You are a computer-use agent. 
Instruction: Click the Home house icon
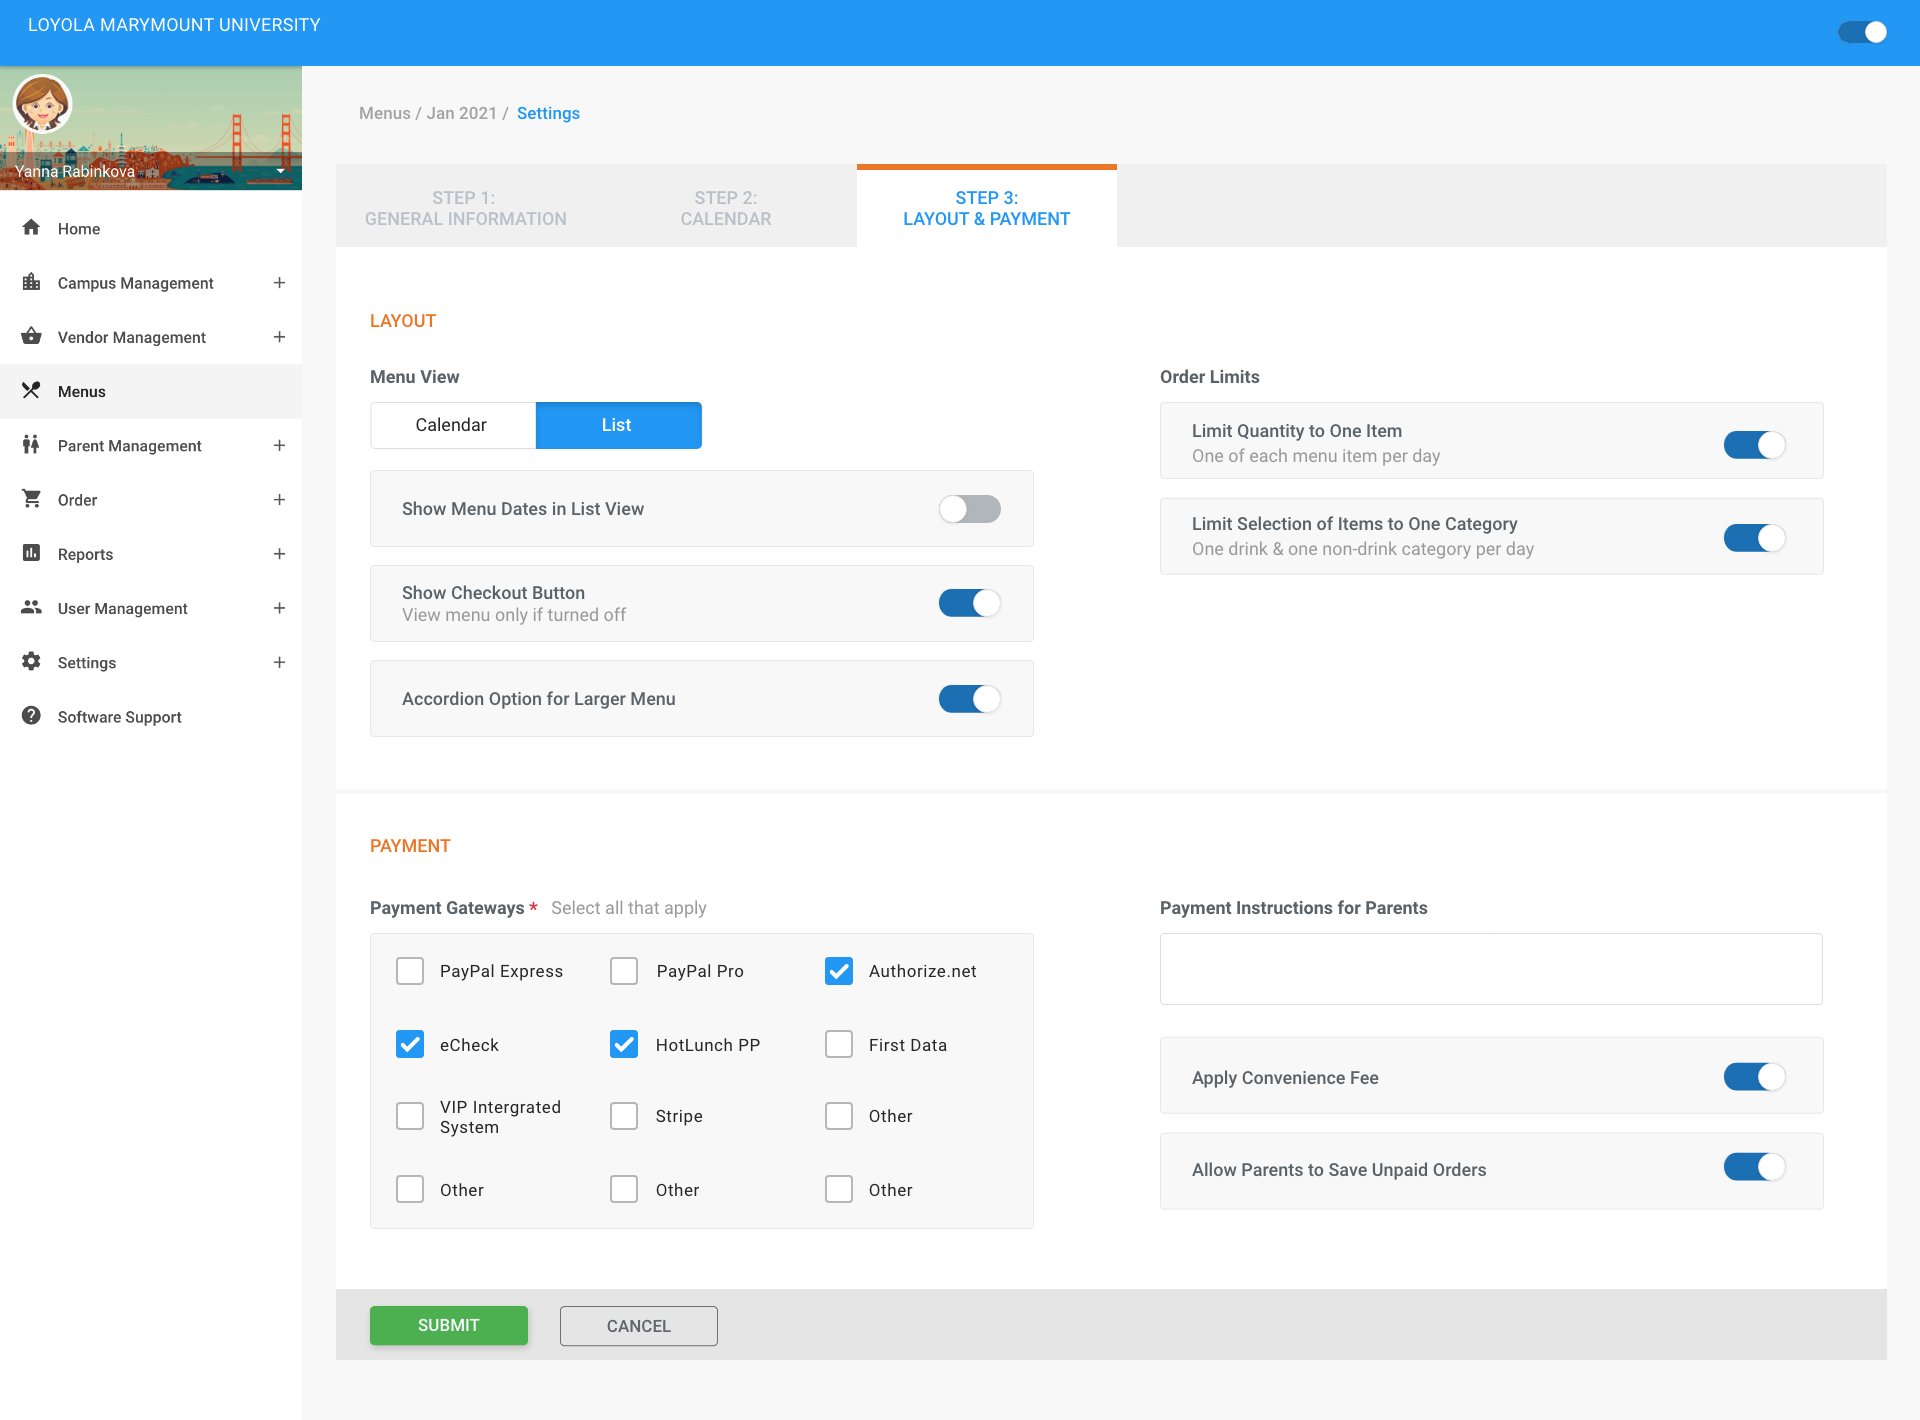[x=31, y=228]
